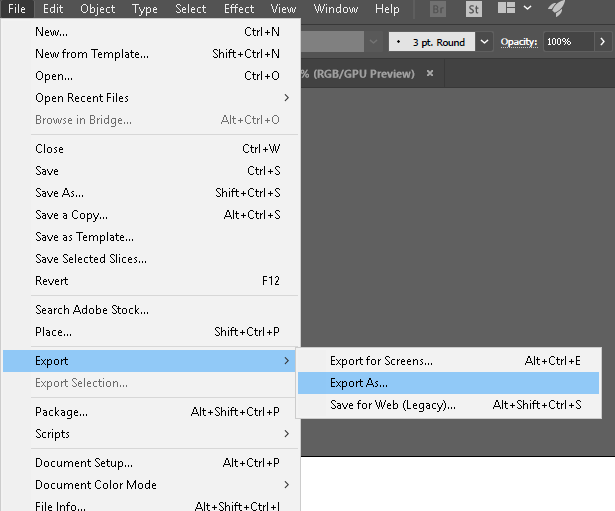
Task: Click the Opacity percentage input field
Action: pyautogui.click(x=568, y=42)
